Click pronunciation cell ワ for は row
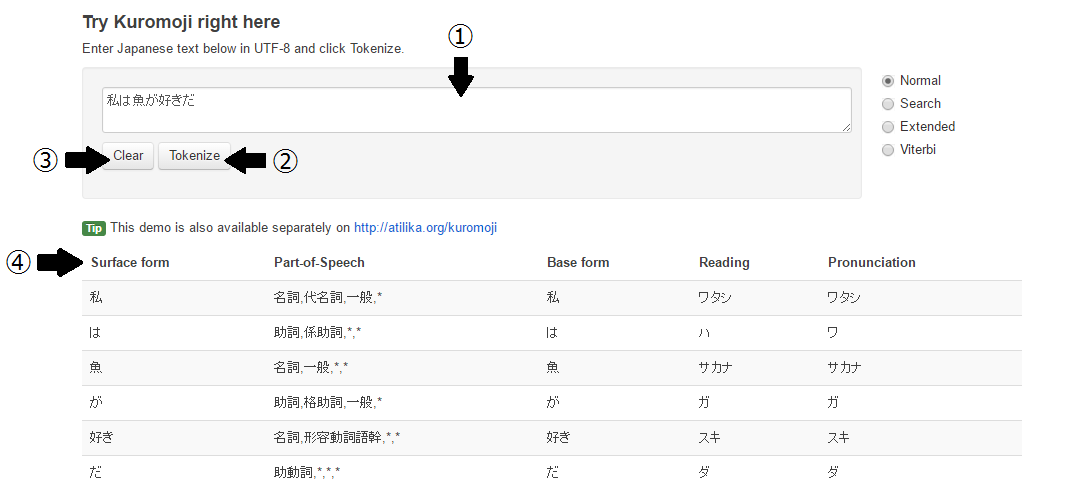The height and width of the screenshot is (501, 1073). pyautogui.click(x=833, y=333)
